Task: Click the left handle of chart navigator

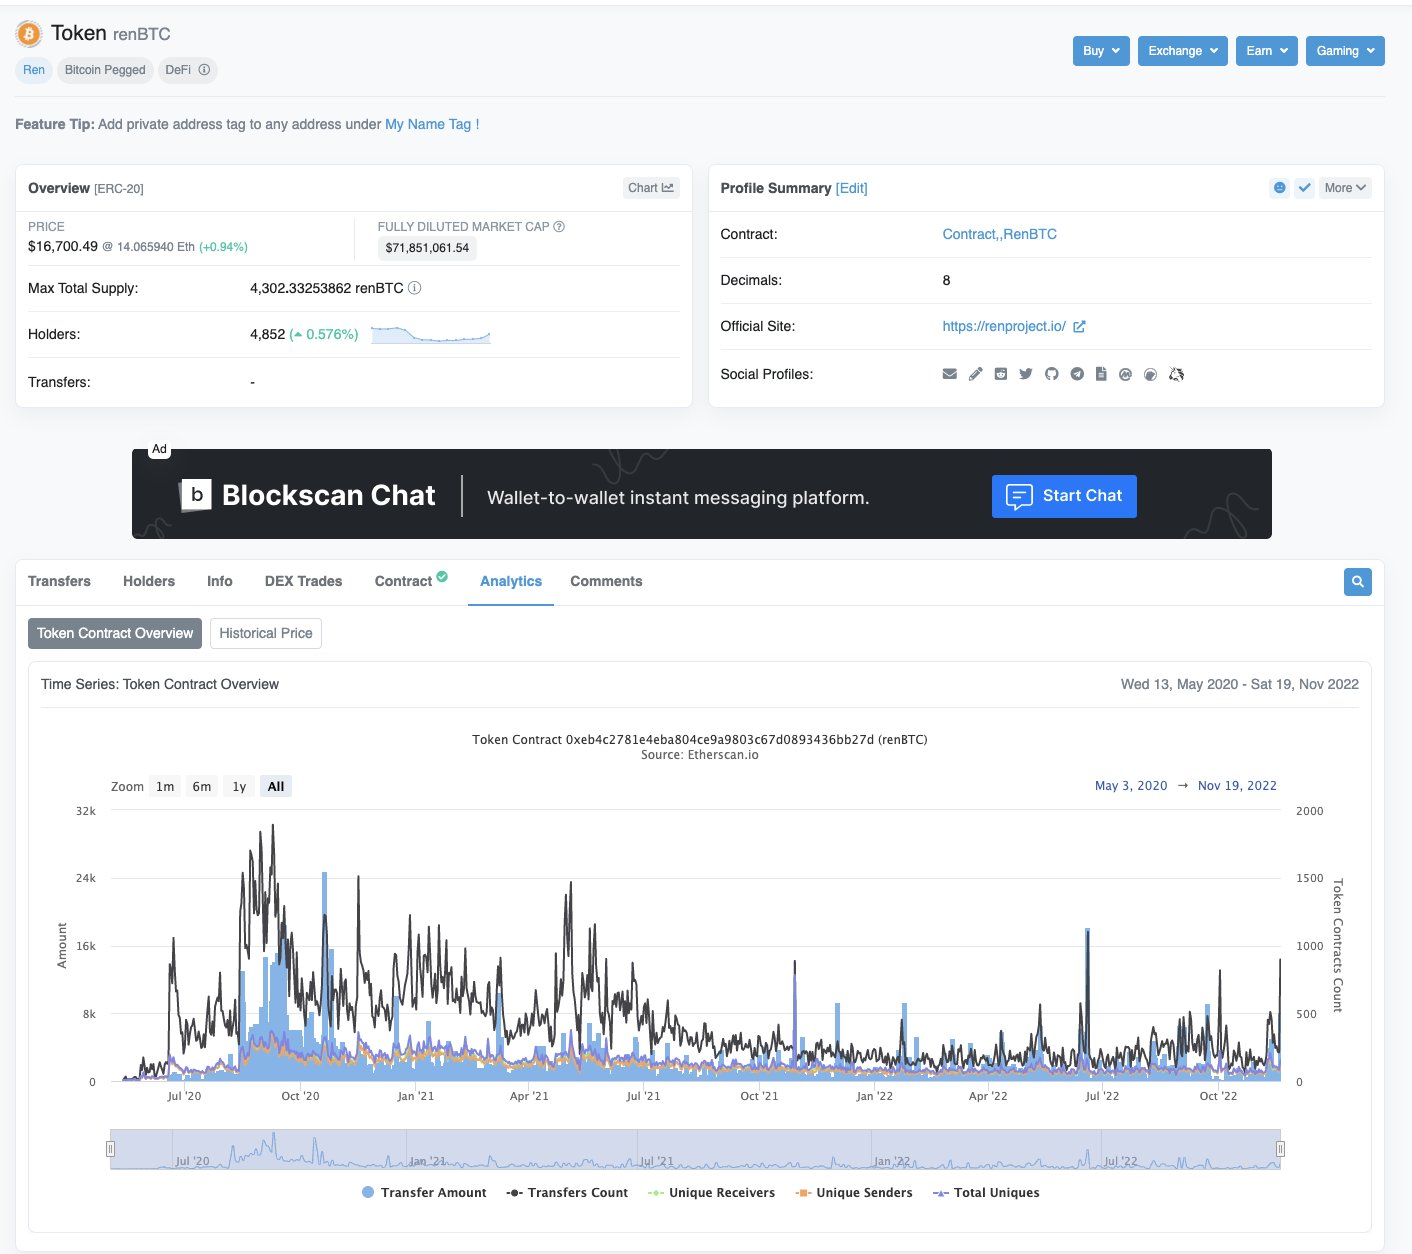Action: click(111, 1149)
